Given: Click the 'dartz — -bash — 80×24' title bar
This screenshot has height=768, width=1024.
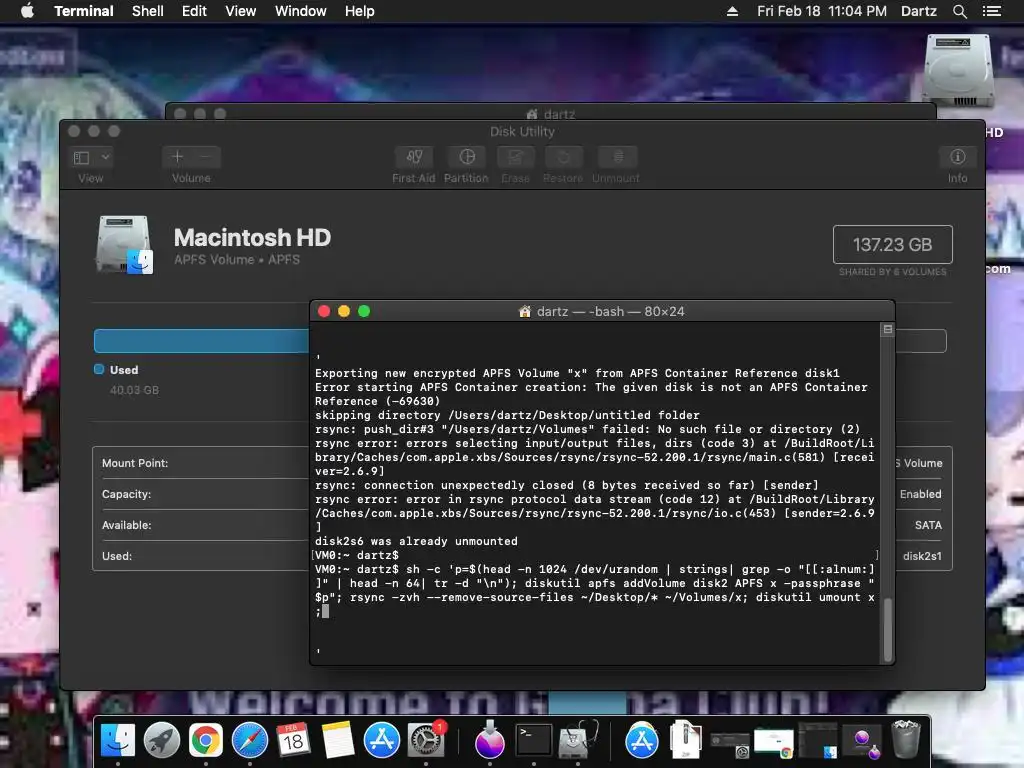Looking at the screenshot, I should (x=601, y=312).
